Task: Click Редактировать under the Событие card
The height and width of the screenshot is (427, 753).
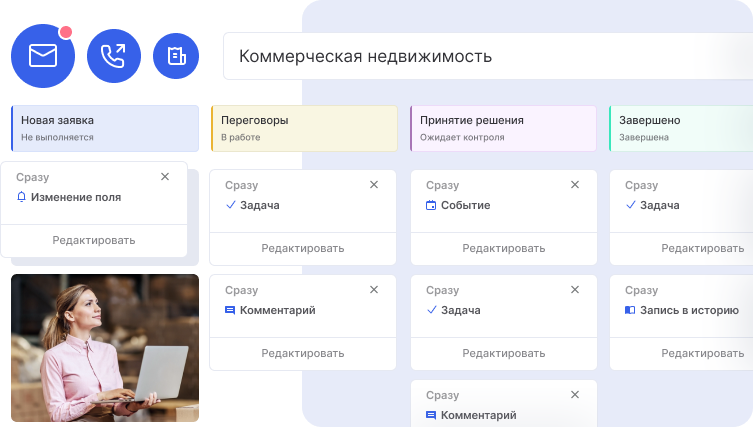Action: [503, 248]
